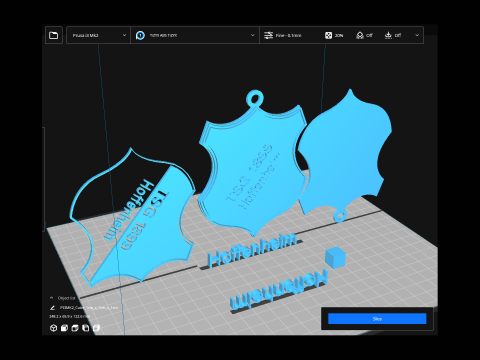This screenshot has width=480, height=360.
Task: Click the extruder 1 material icon
Action: (140, 35)
